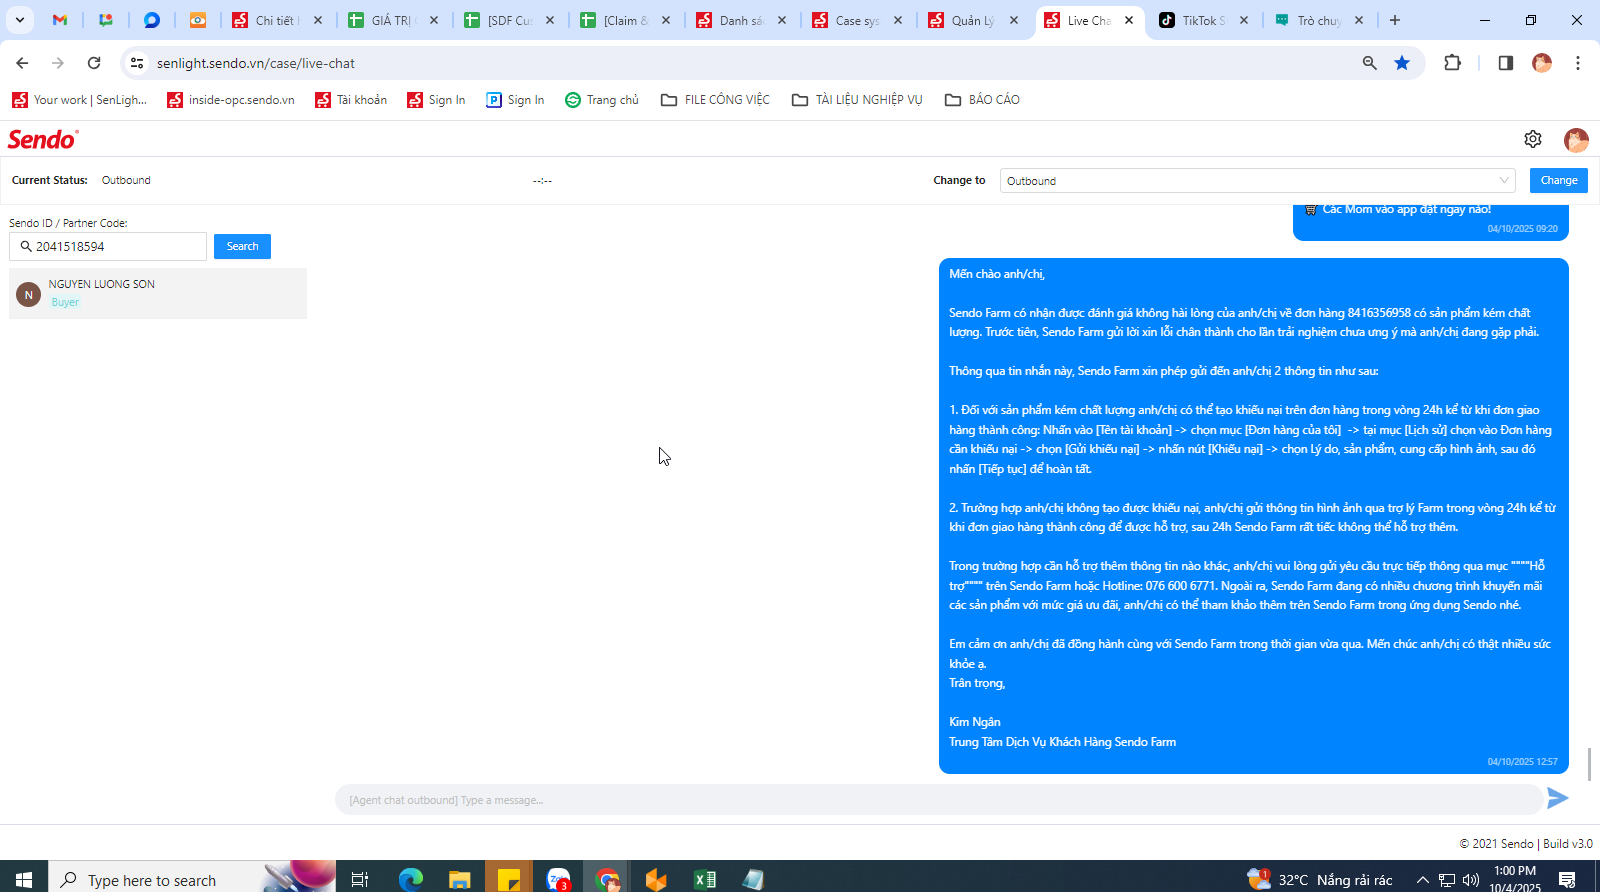
Task: Click the Search button
Action: coord(242,246)
